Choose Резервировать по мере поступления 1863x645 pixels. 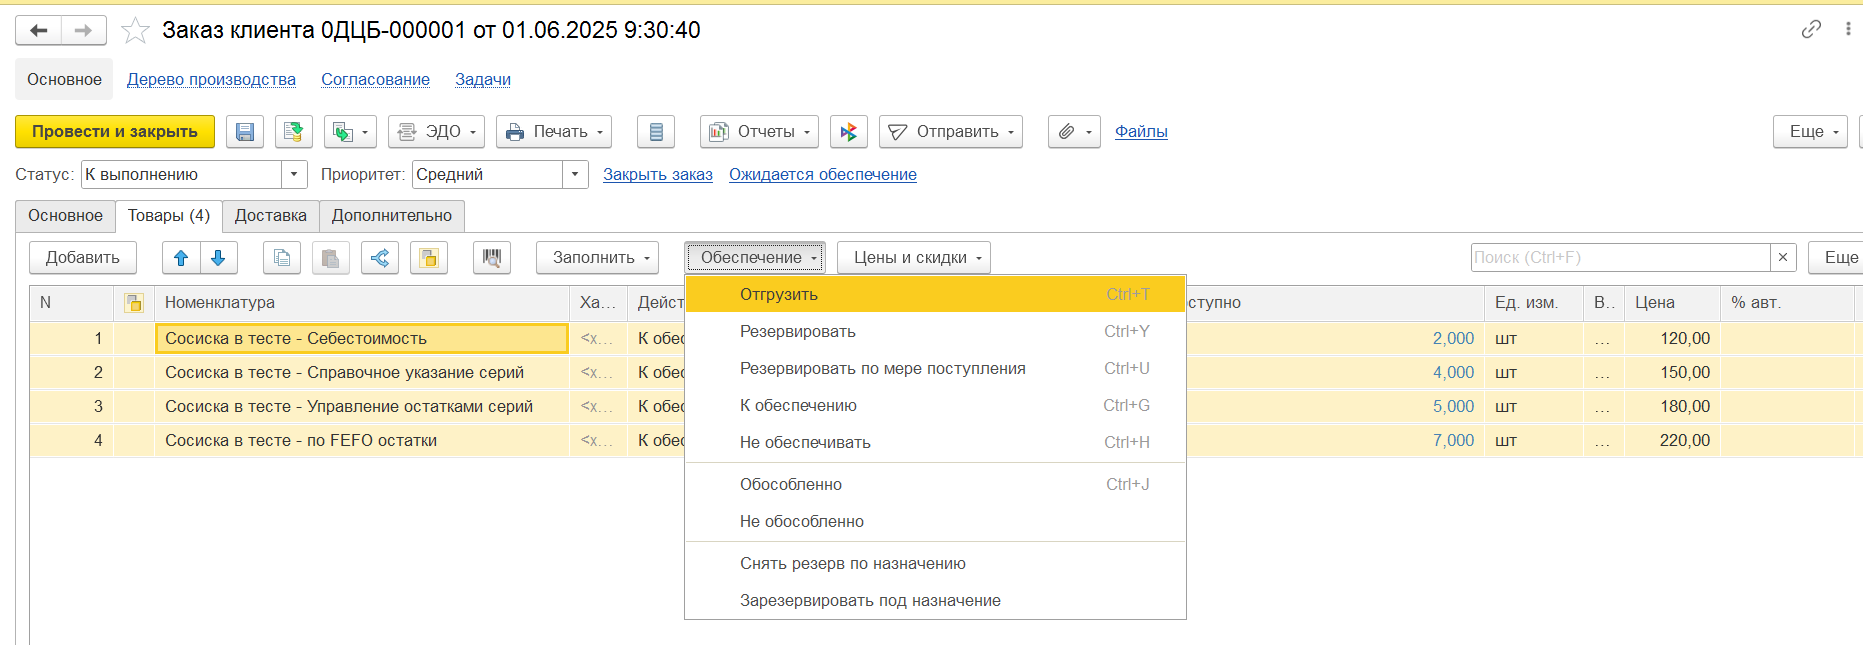(882, 369)
